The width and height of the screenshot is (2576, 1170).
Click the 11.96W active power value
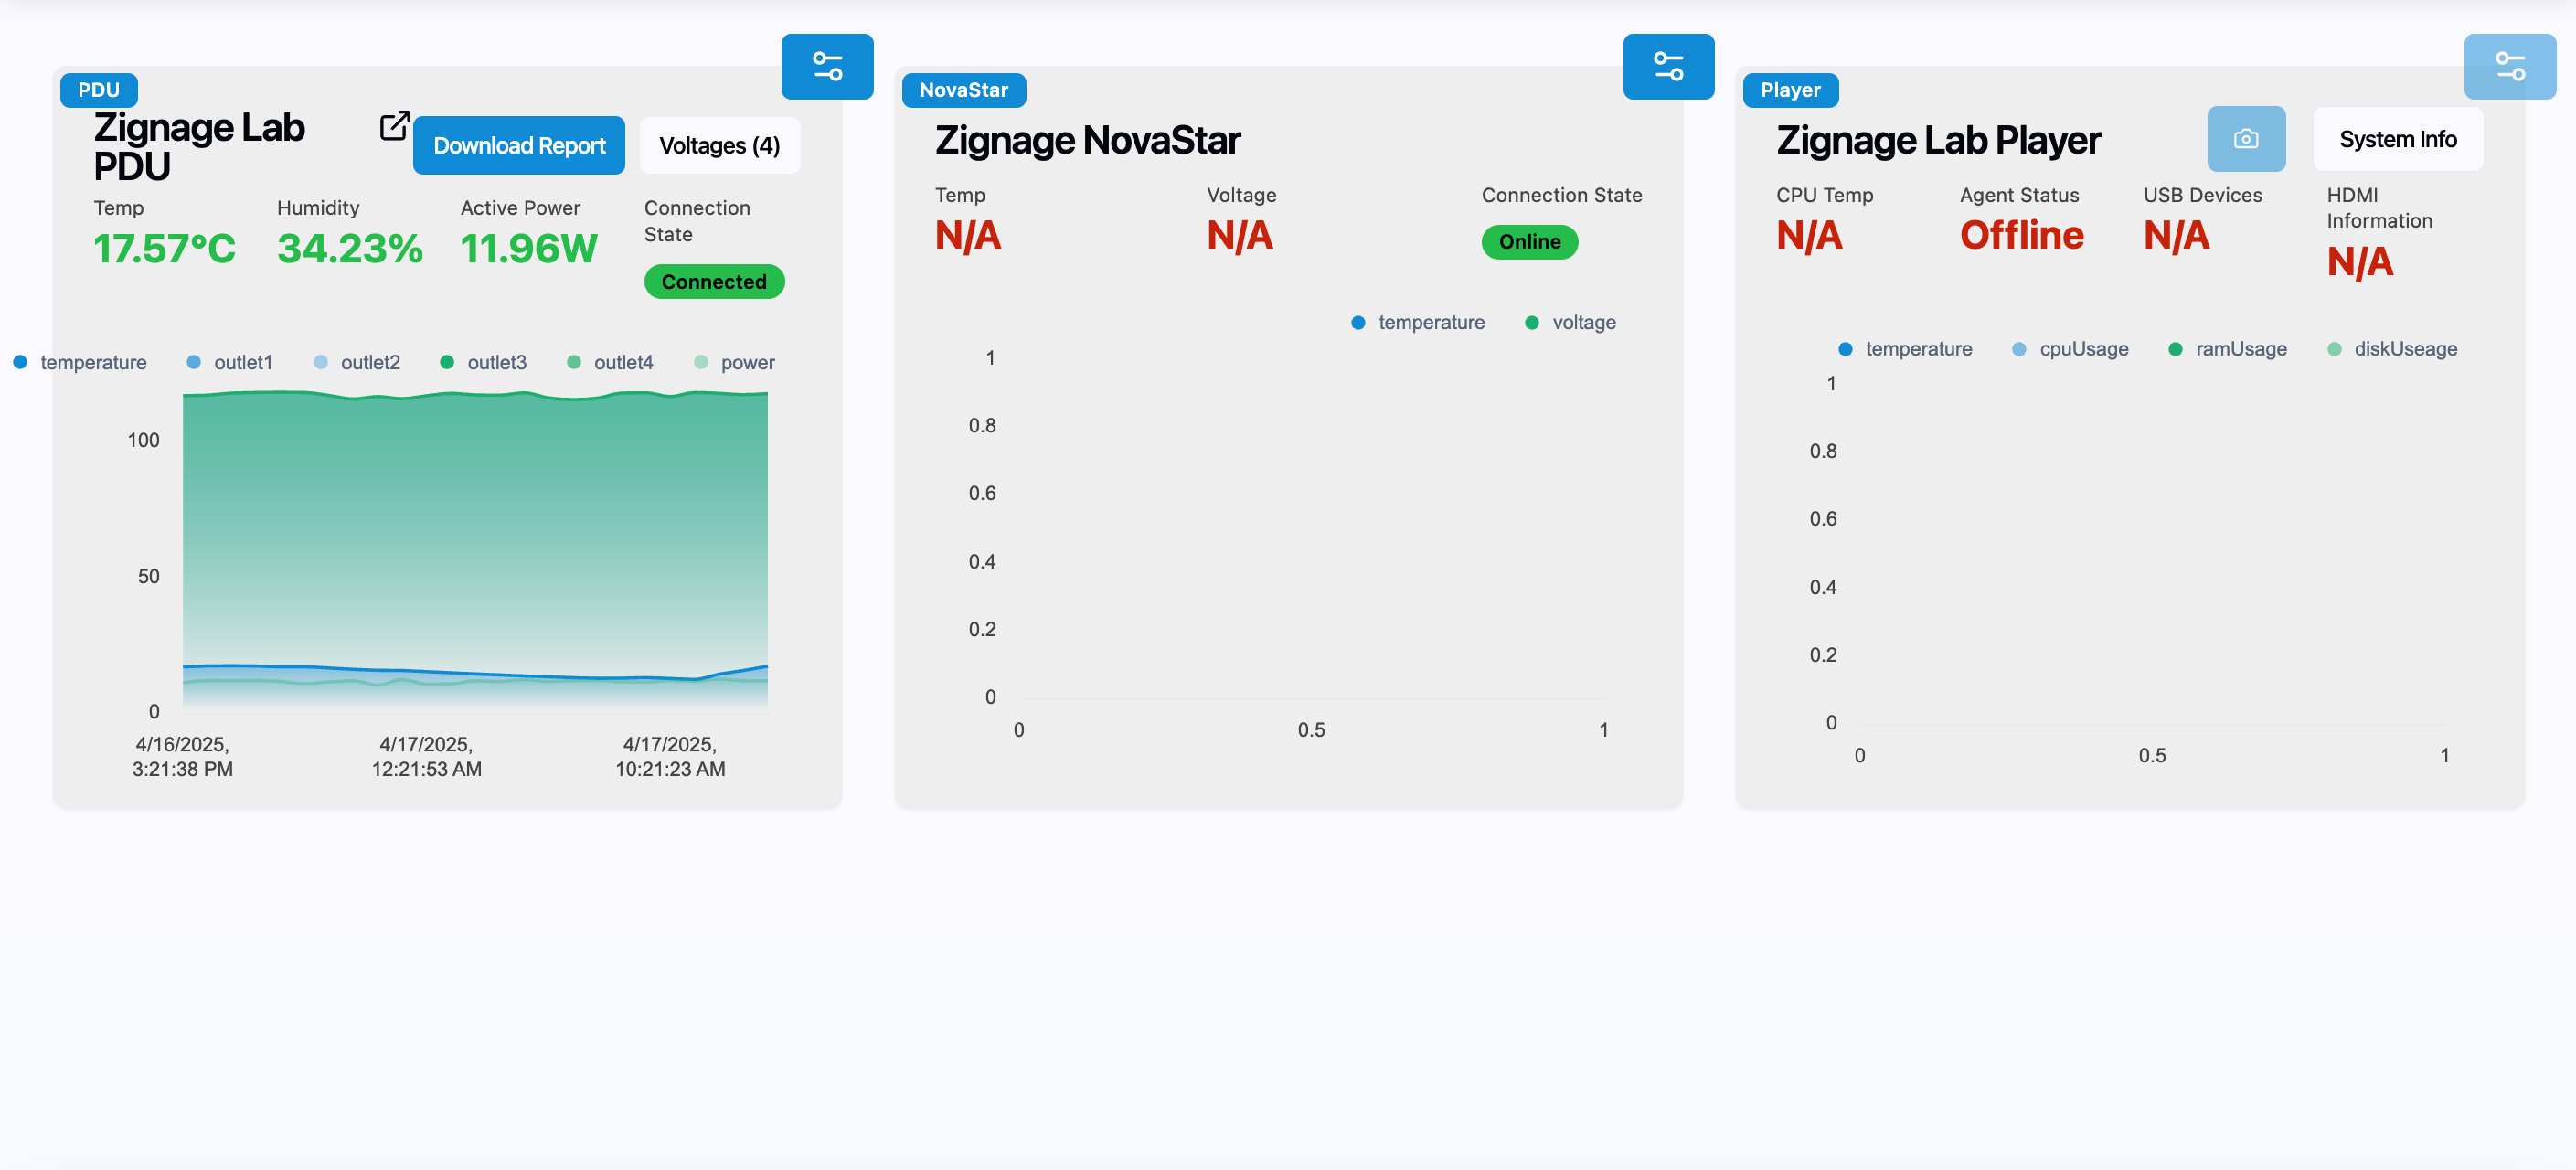point(529,249)
